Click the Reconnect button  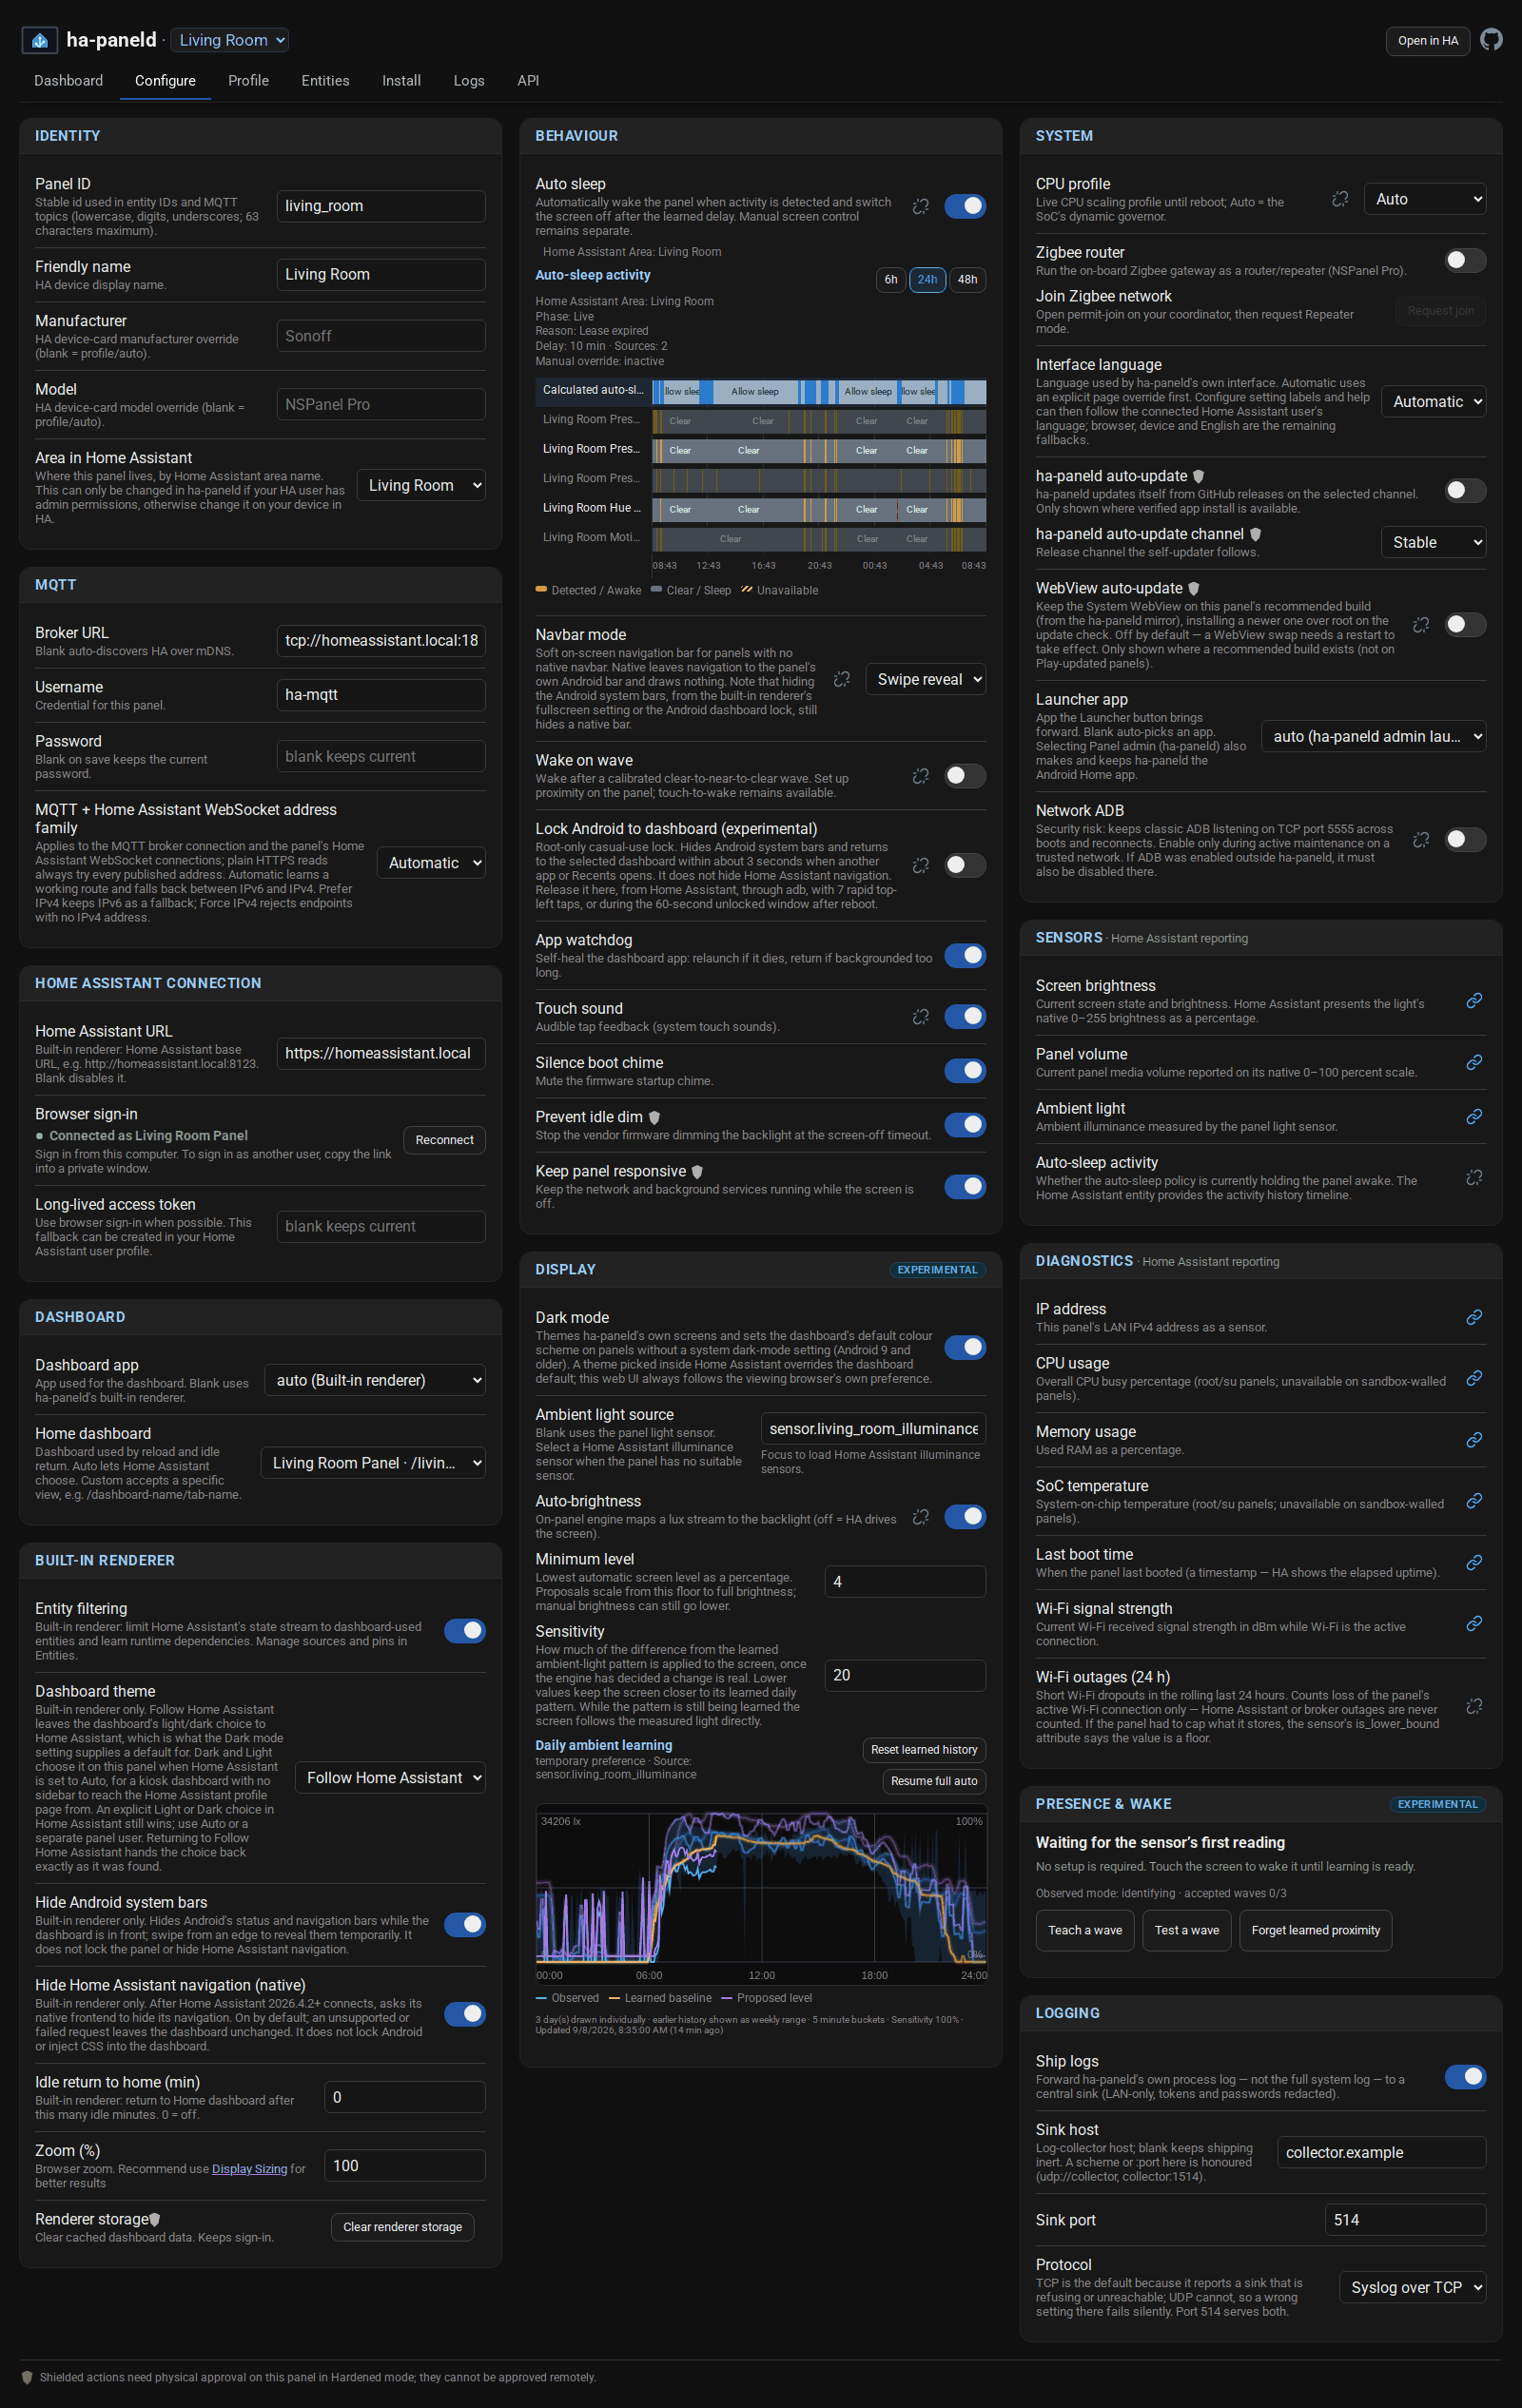pyautogui.click(x=444, y=1141)
